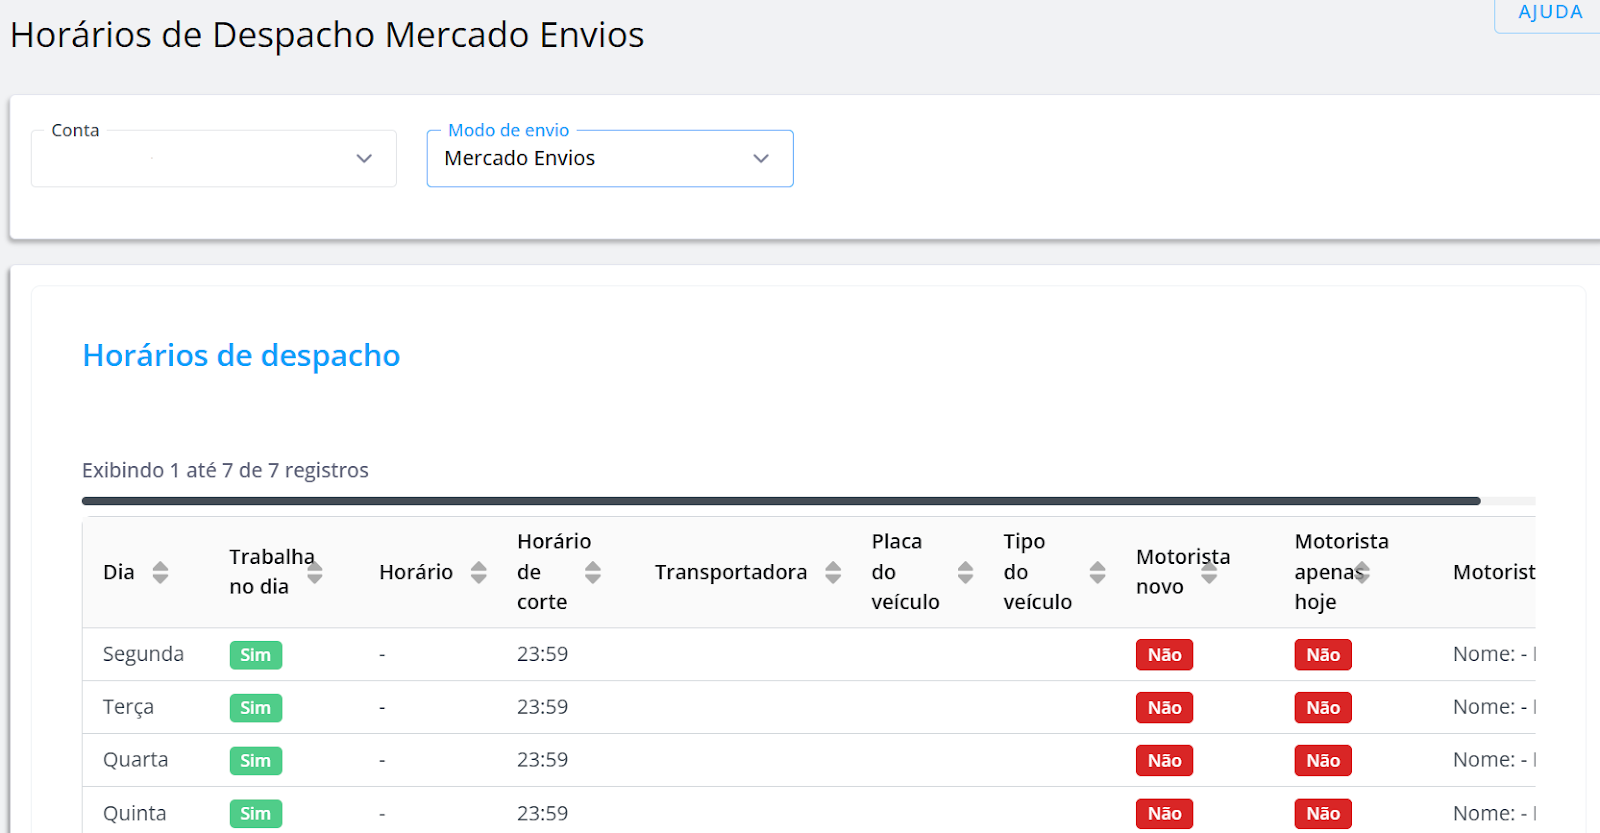1600x833 pixels.
Task: Sort by Motorista novo sort icon
Action: [1209, 572]
